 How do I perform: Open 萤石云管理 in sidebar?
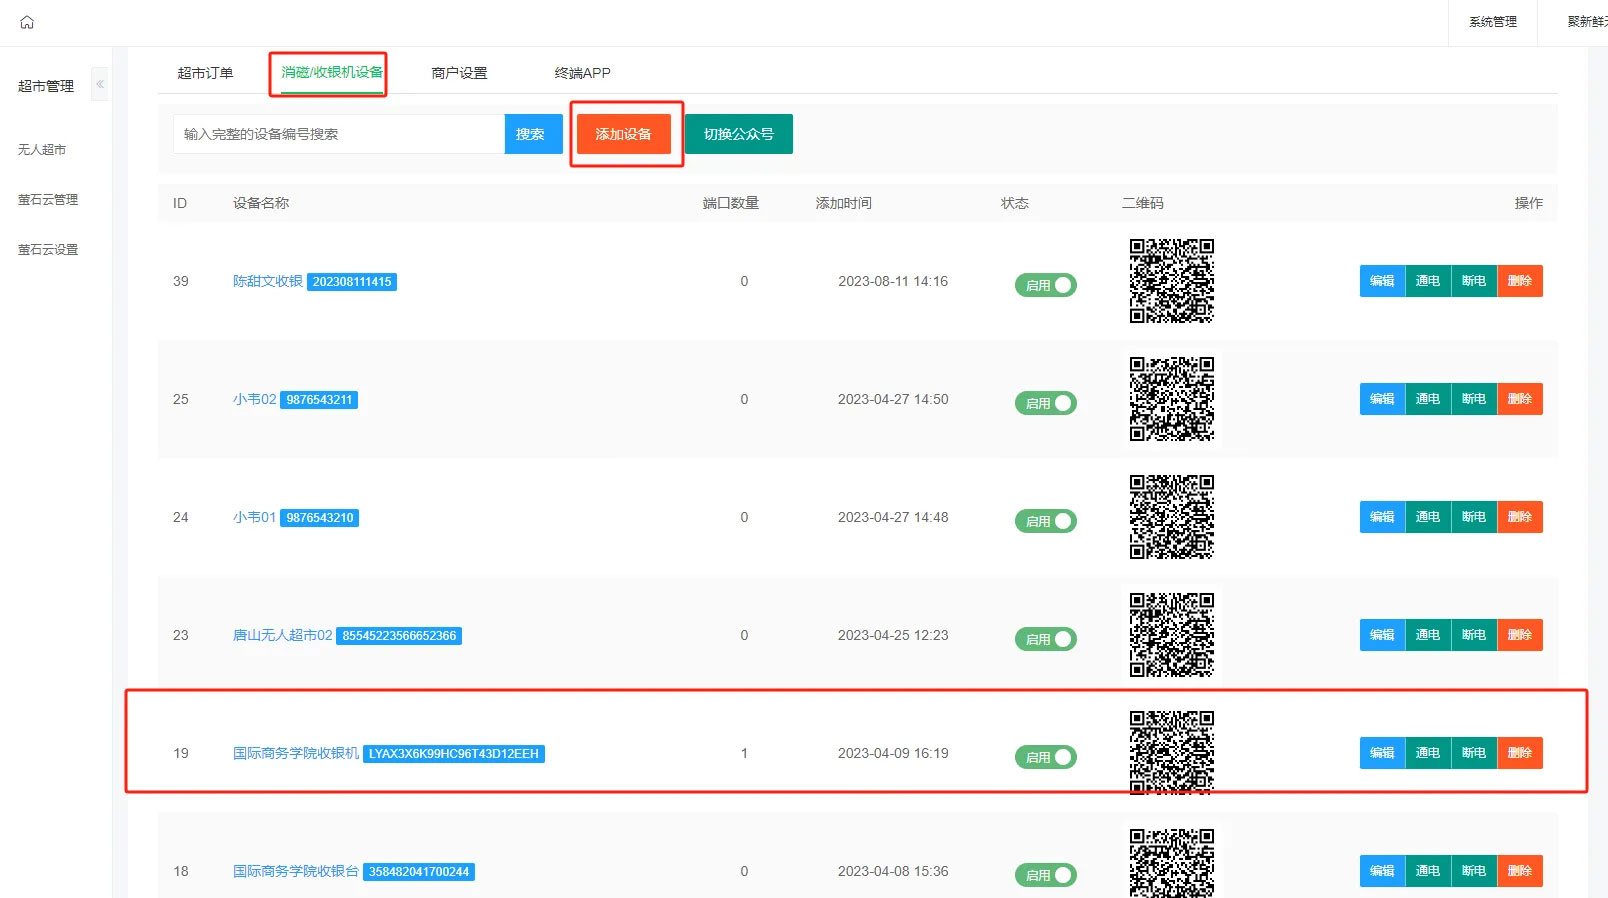pos(48,199)
